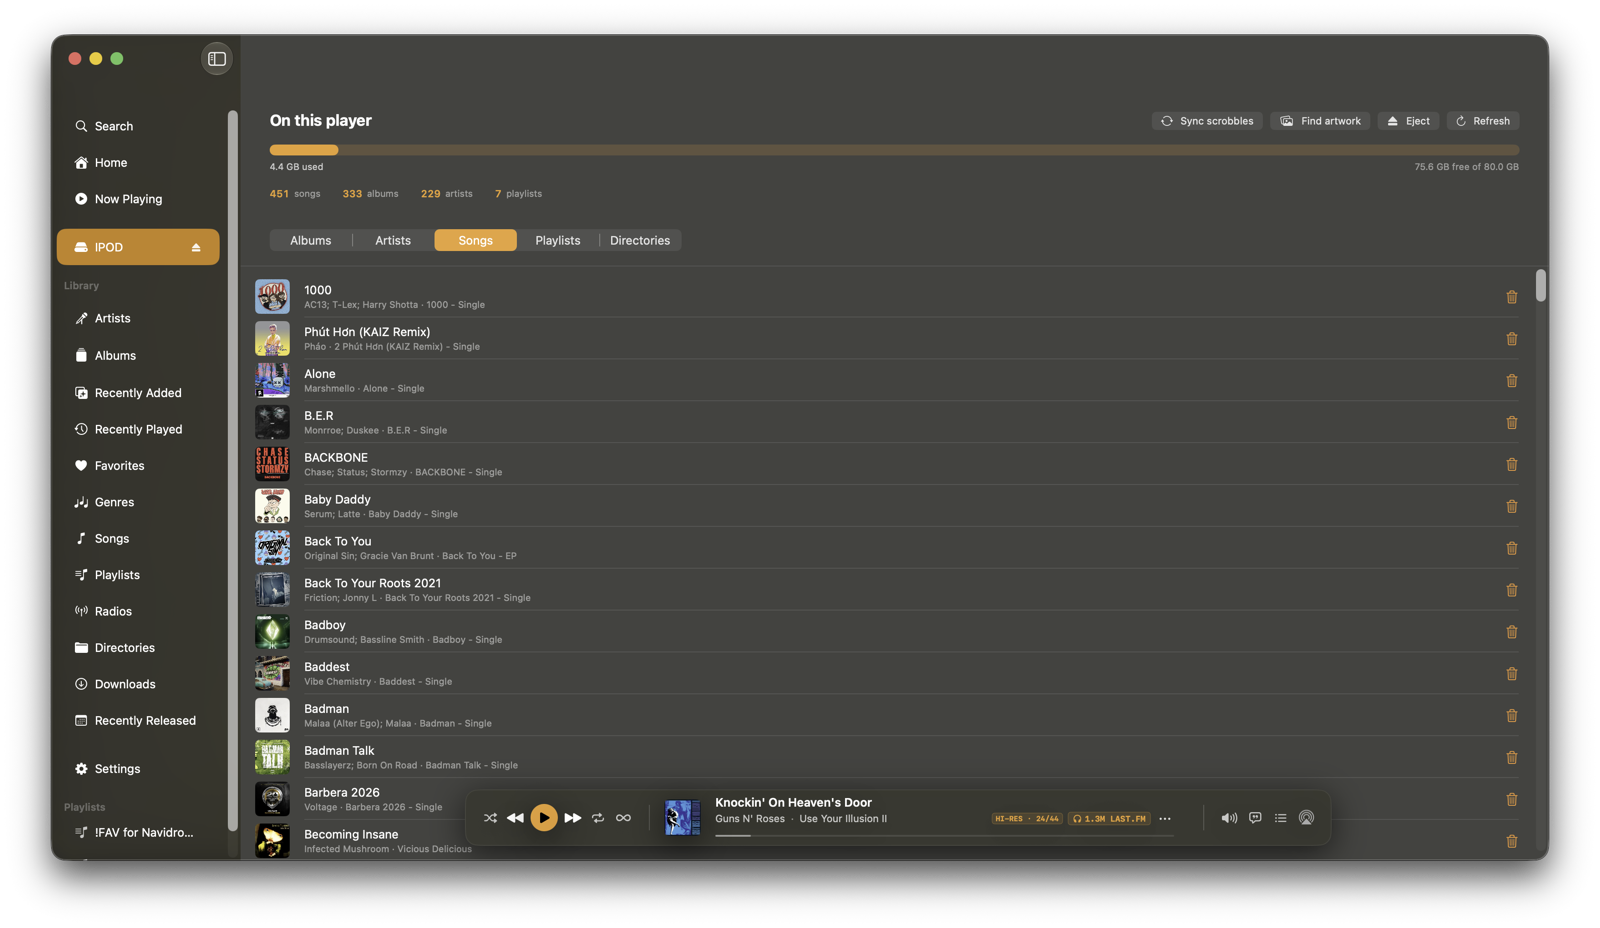Open Recently Added list
The image size is (1600, 928).
click(138, 393)
